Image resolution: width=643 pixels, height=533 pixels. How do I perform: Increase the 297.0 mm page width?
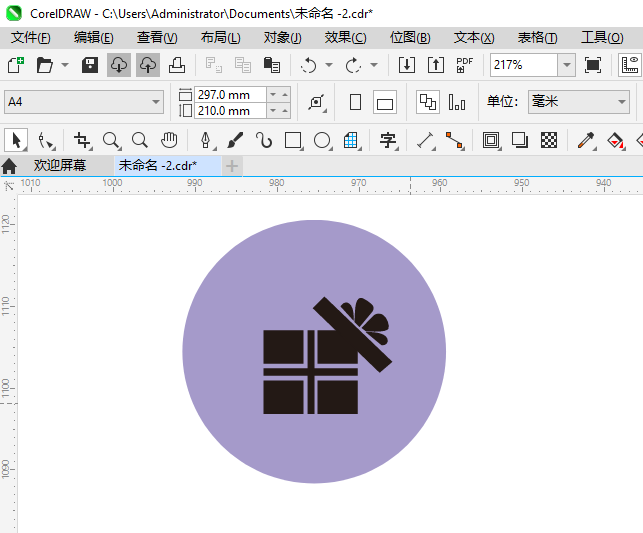285,95
